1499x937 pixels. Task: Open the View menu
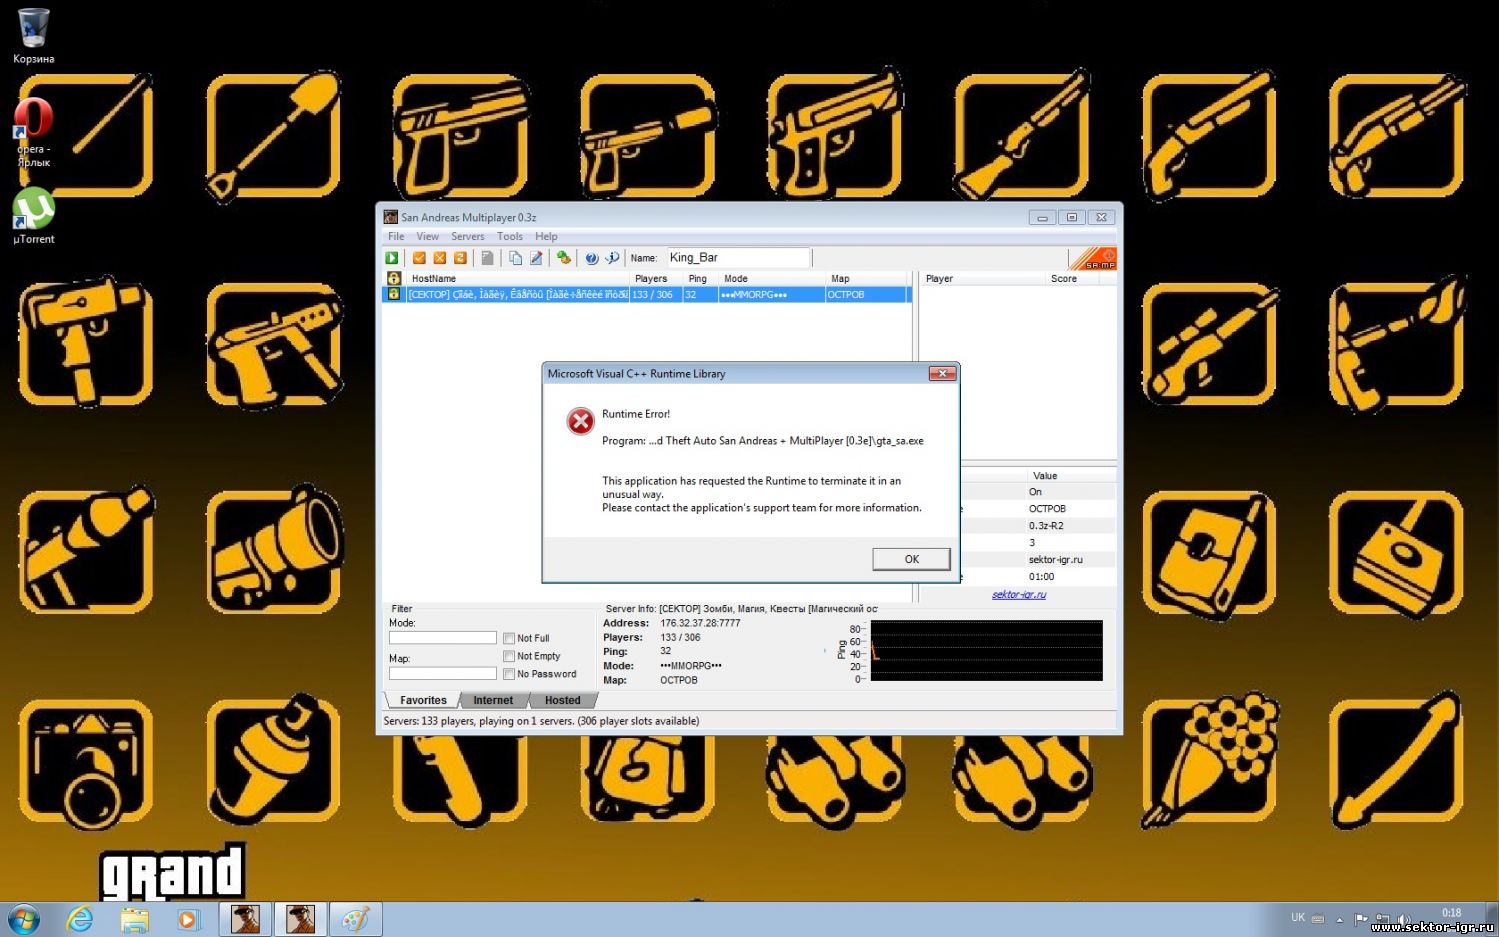427,237
